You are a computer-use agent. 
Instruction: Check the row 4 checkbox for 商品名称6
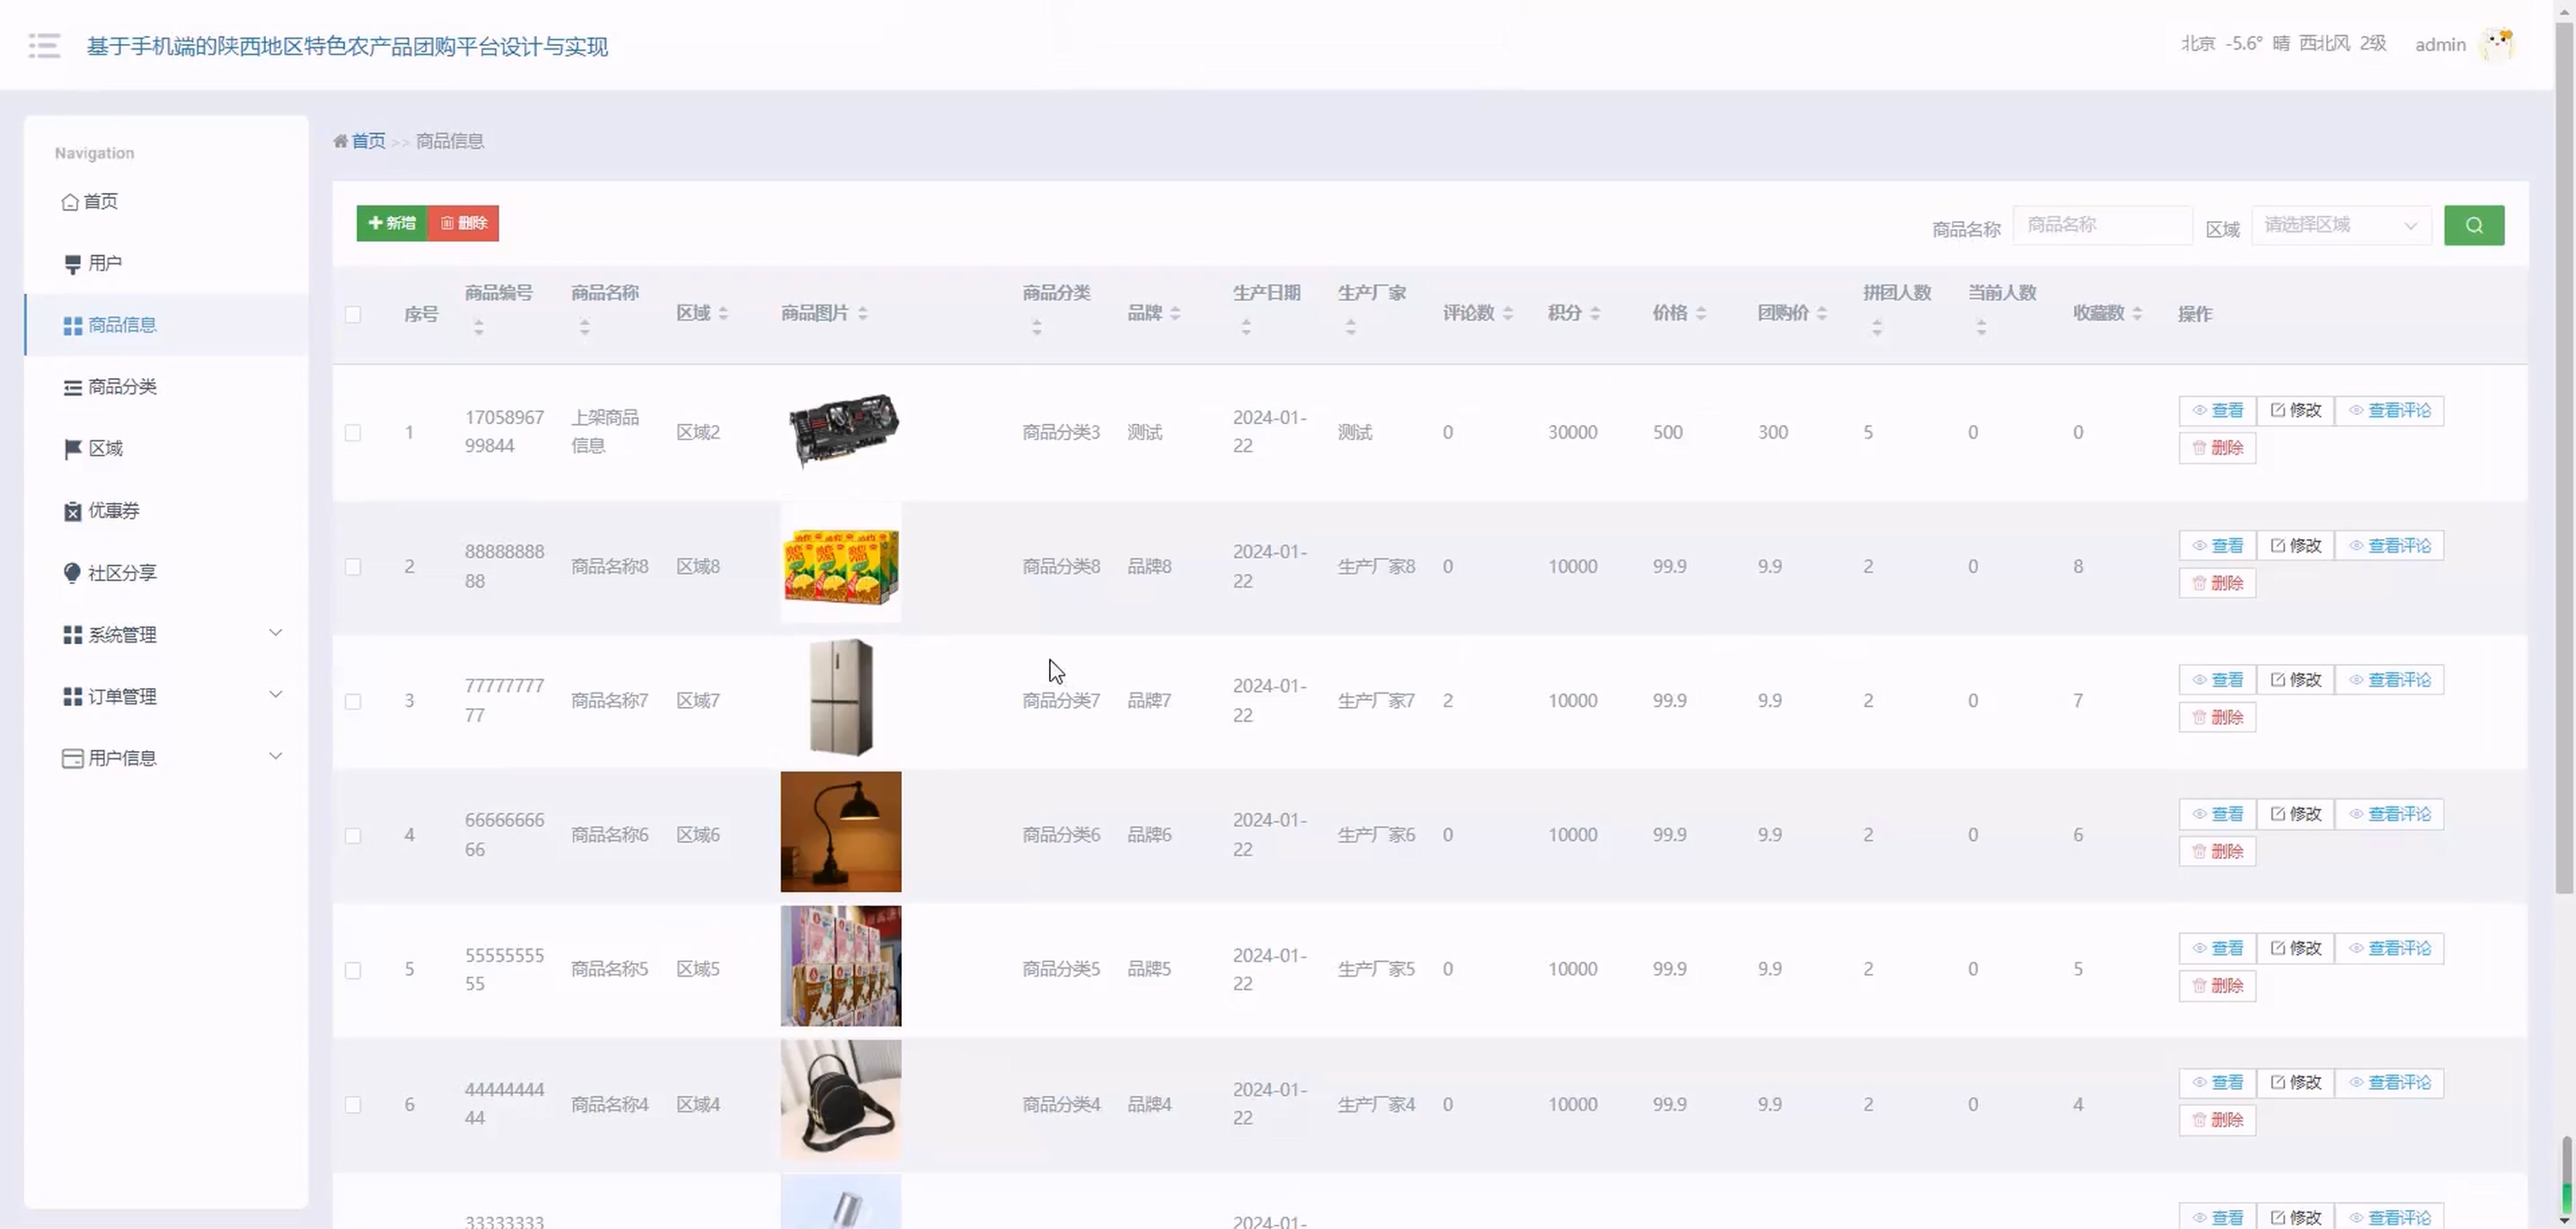point(353,836)
